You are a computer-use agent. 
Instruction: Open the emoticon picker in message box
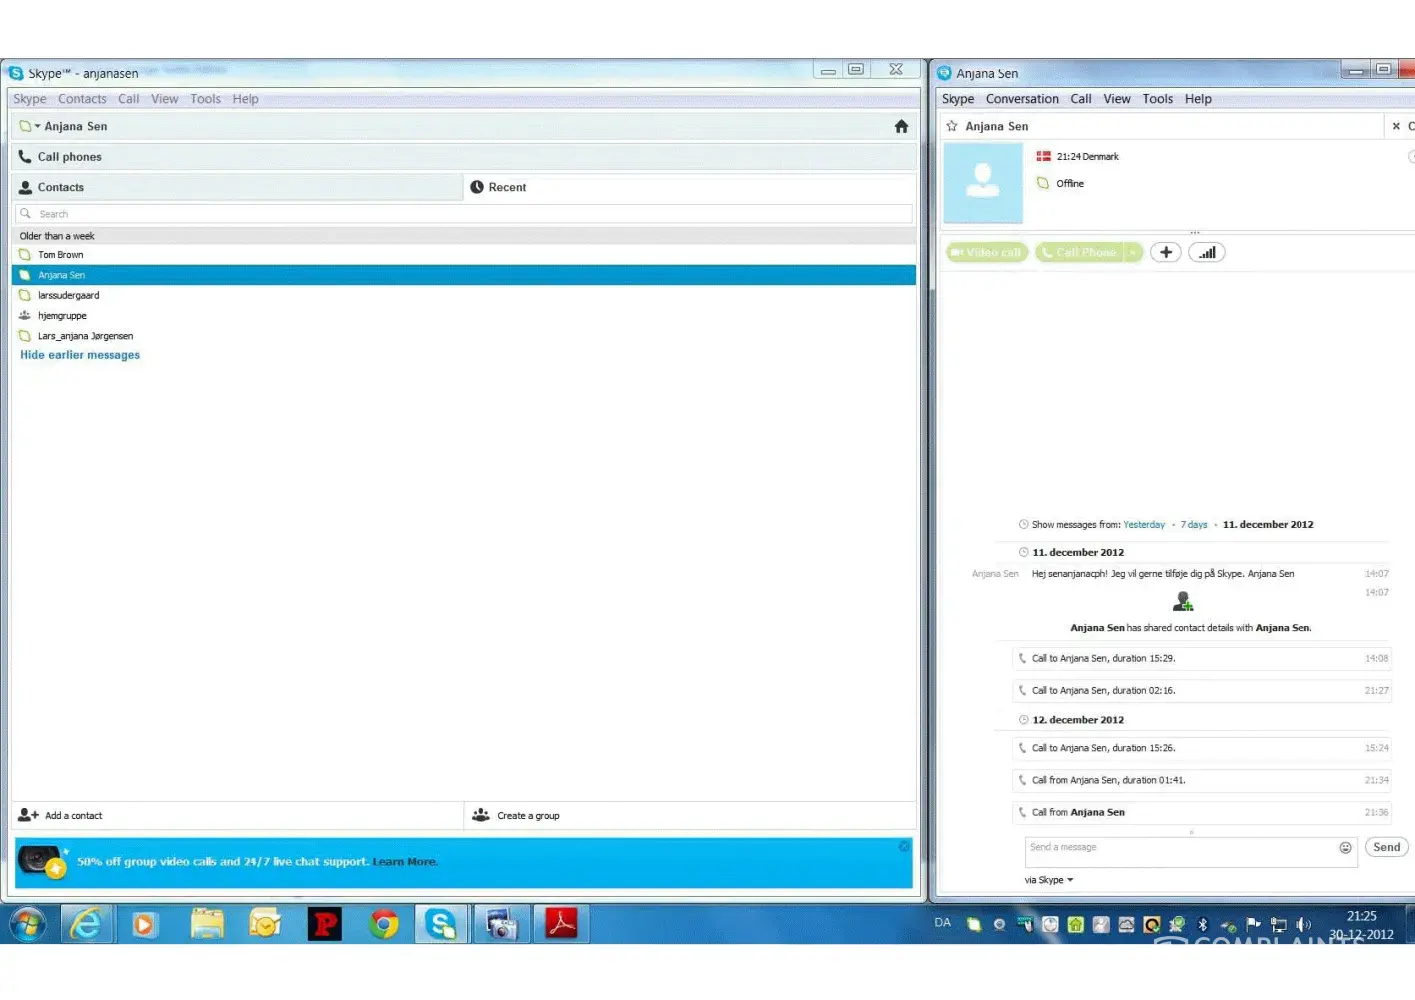click(1345, 847)
